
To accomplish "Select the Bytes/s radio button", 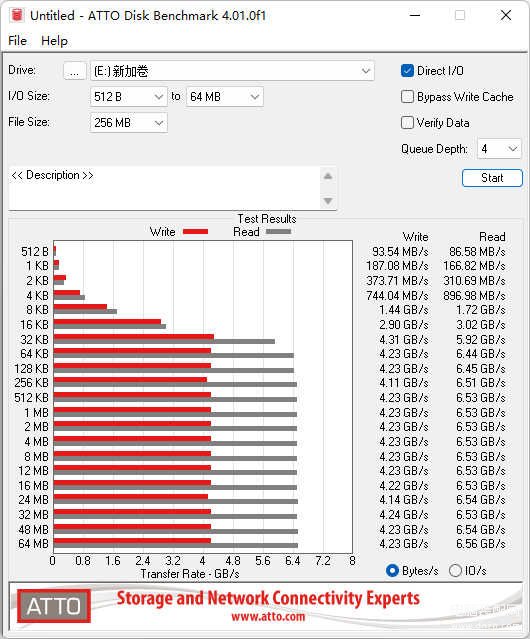I will click(392, 571).
